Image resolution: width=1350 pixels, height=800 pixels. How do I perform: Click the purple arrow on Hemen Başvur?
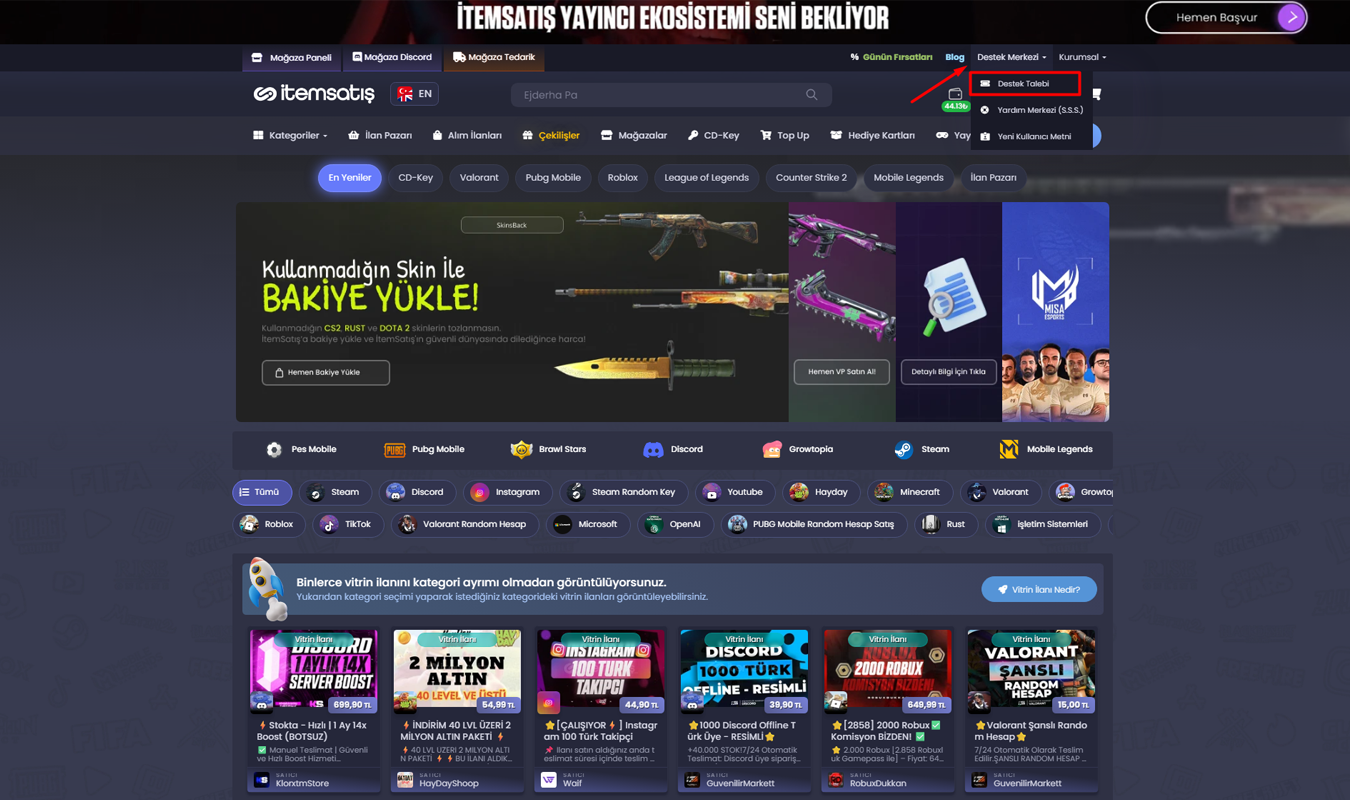pyautogui.click(x=1291, y=17)
